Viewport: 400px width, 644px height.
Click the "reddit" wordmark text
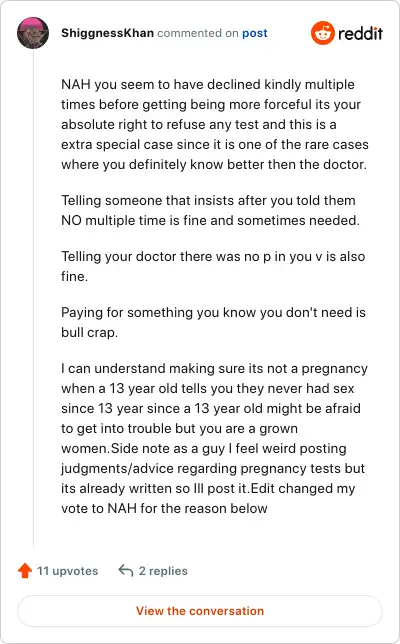pyautogui.click(x=360, y=33)
